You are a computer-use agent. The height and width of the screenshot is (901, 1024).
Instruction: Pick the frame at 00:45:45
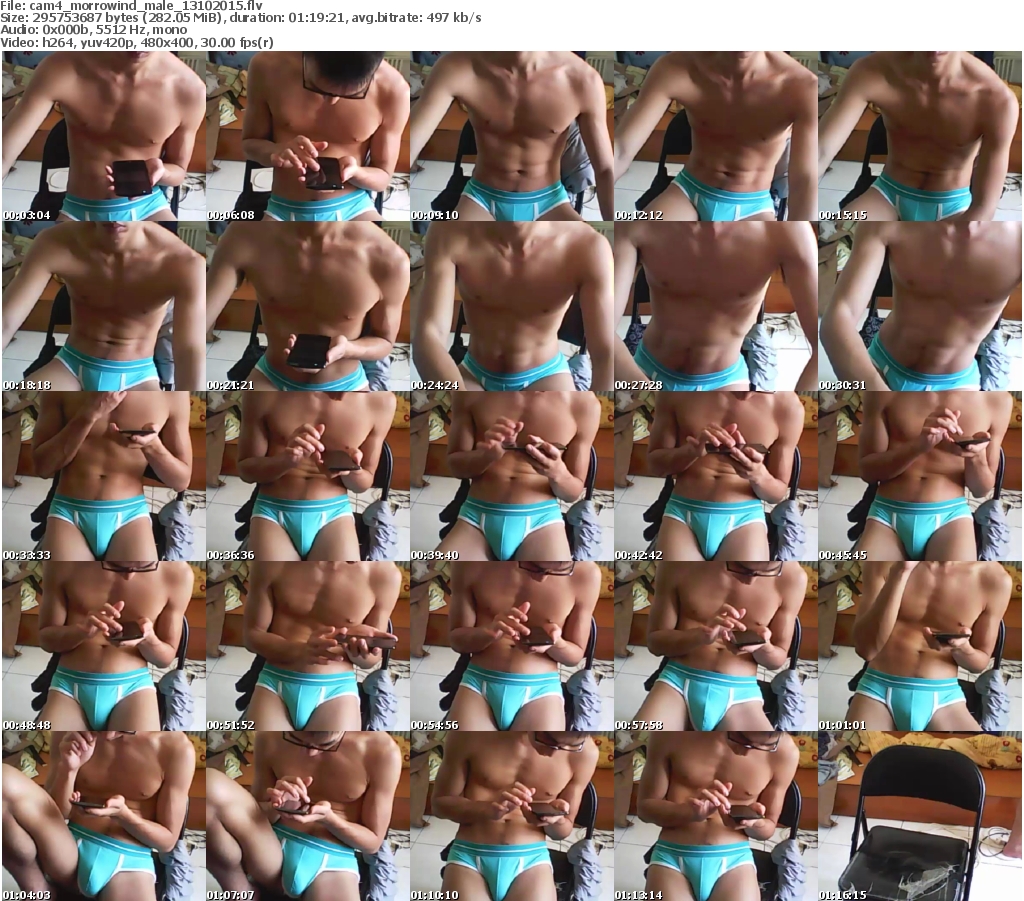(920, 476)
